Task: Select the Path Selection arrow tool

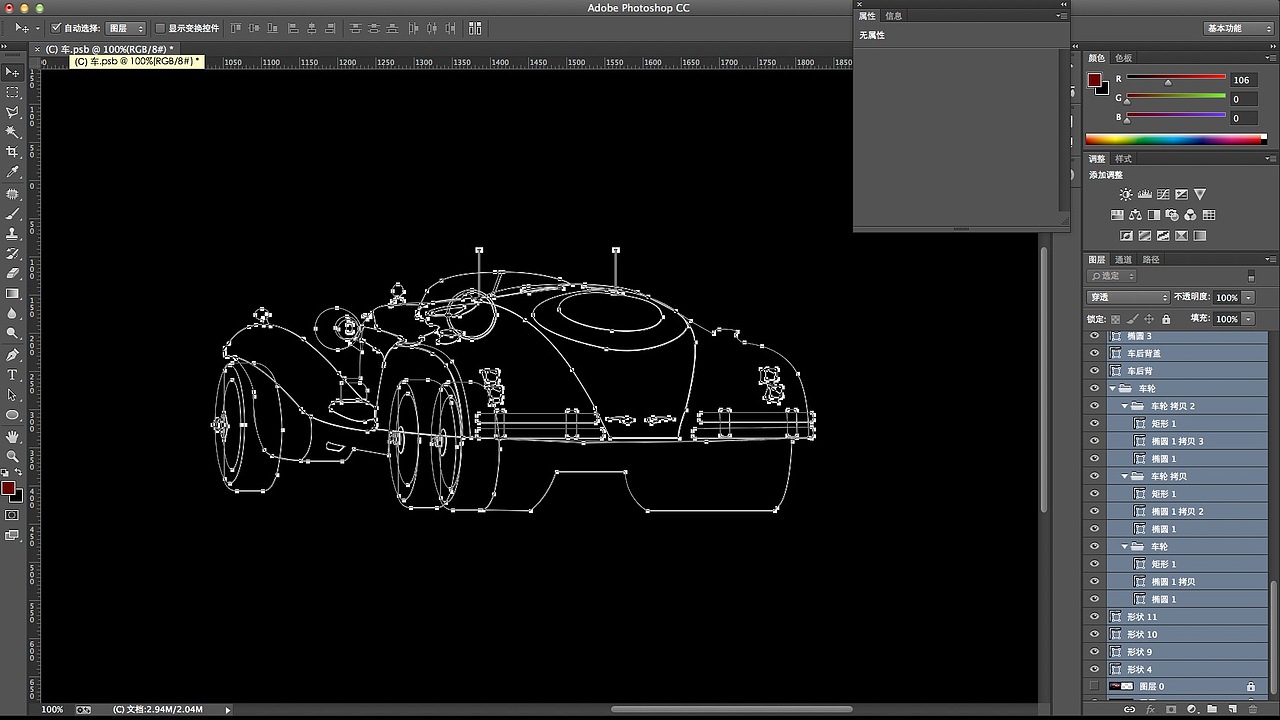Action: tap(13, 395)
